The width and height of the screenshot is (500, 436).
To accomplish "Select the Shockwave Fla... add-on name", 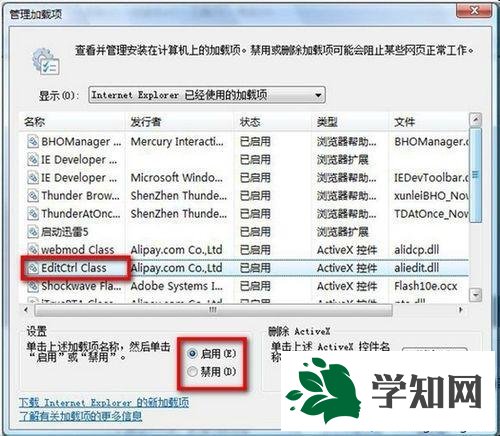I will [81, 286].
